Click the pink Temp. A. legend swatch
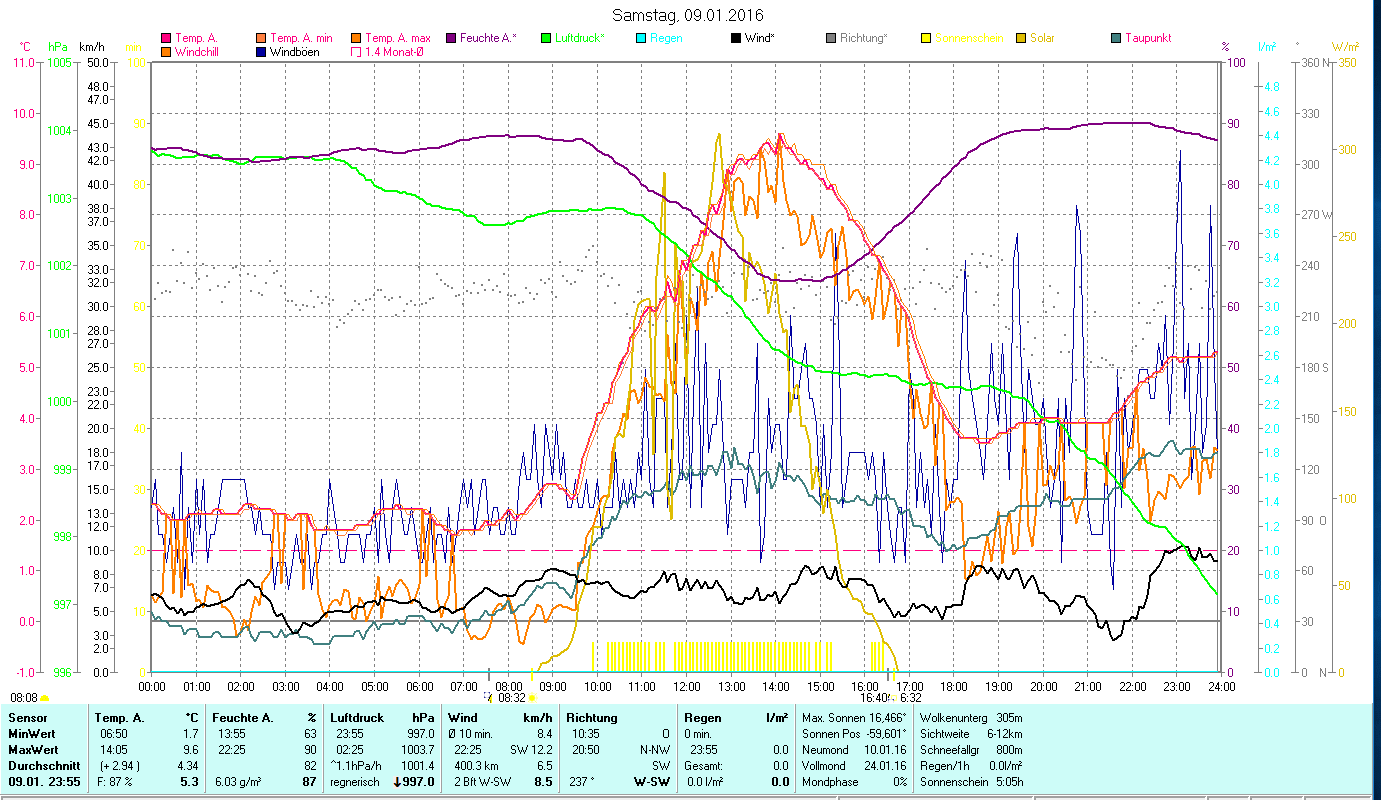This screenshot has height=800, width=1381. pyautogui.click(x=166, y=38)
